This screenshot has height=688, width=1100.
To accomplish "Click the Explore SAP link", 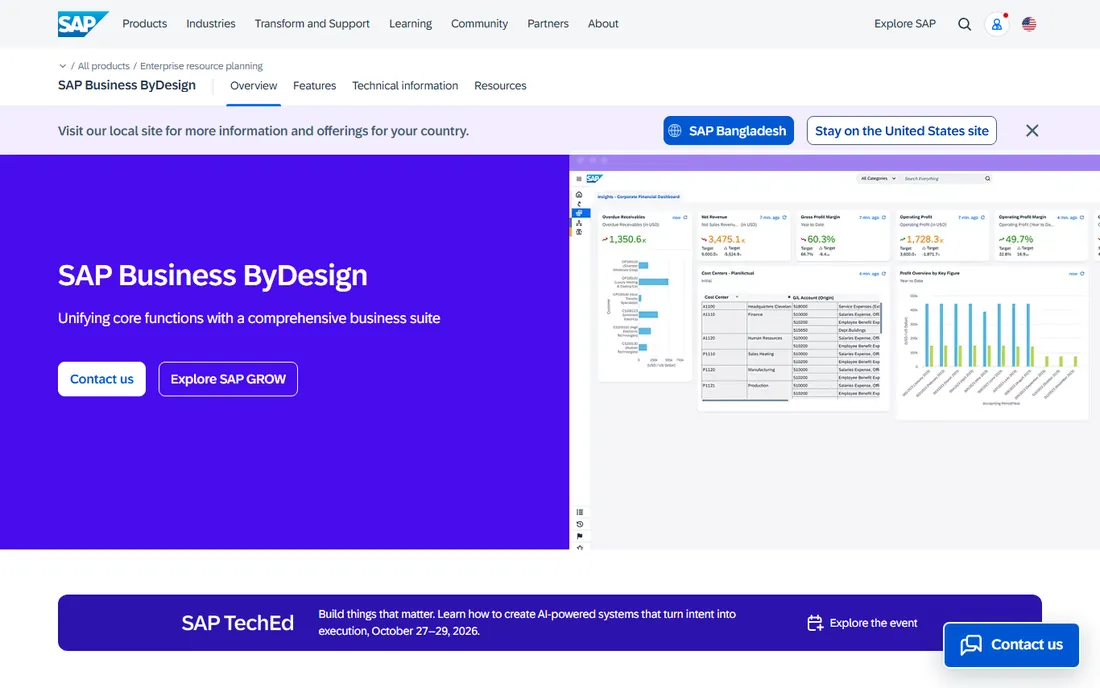I will pos(905,24).
